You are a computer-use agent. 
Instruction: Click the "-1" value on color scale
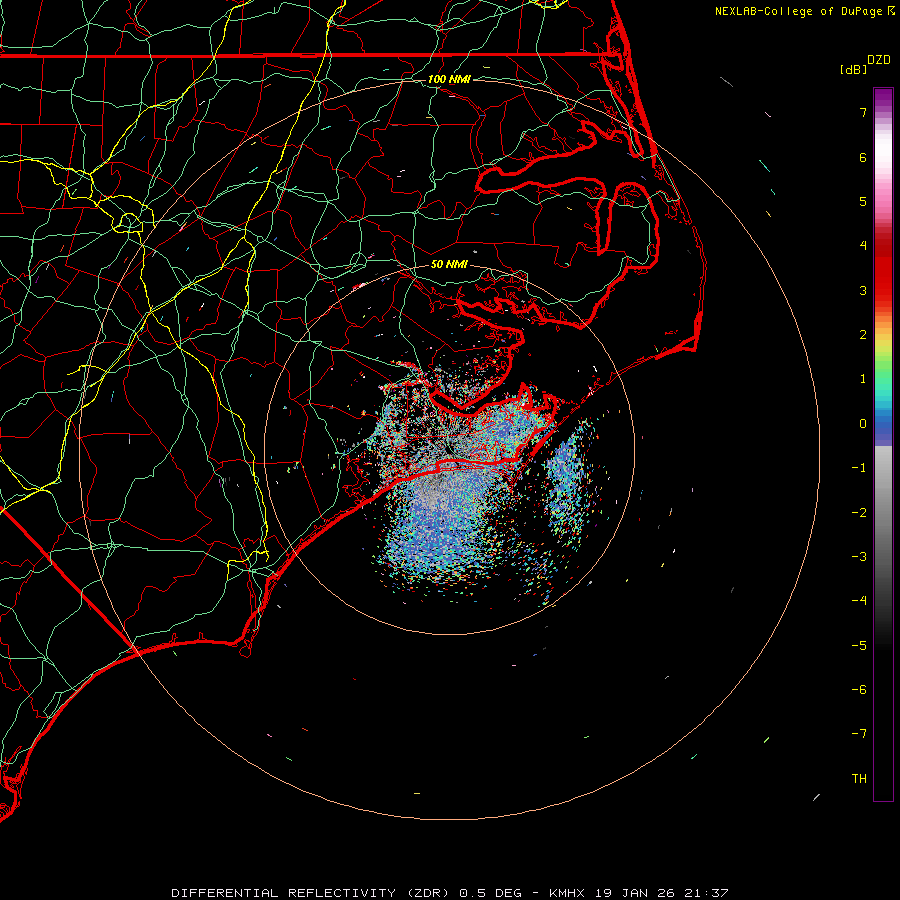tap(859, 468)
